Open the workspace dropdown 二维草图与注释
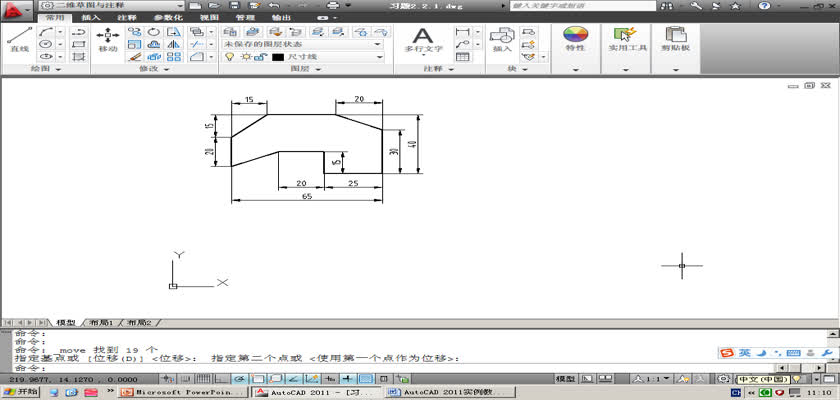Screen dimensions: 840x400 point(112,5)
